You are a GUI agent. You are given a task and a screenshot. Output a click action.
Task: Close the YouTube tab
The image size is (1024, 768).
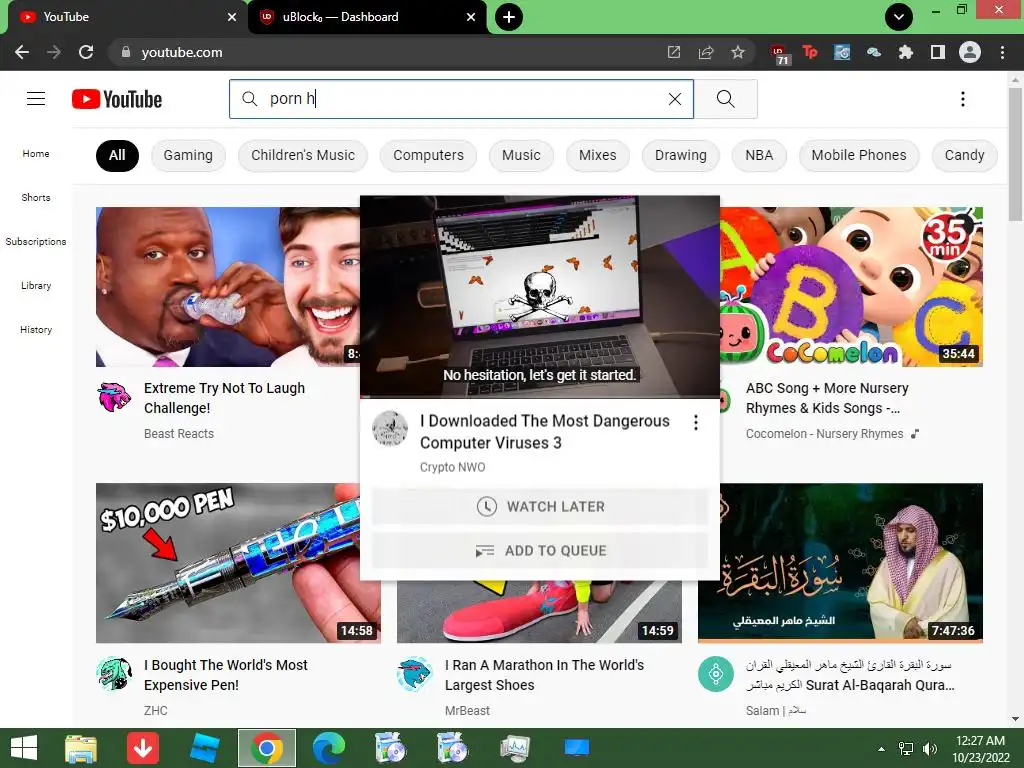pos(232,17)
